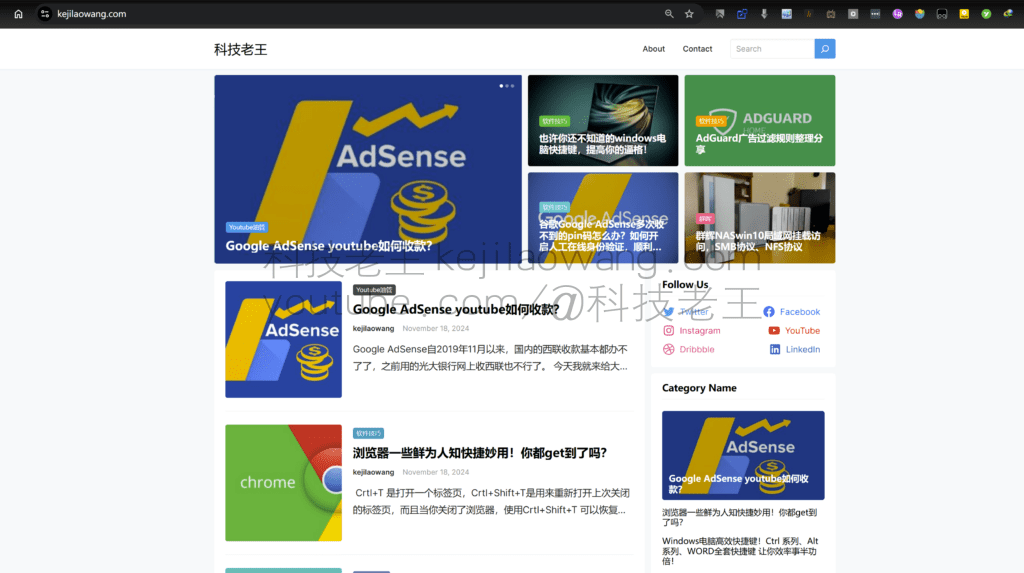The height and width of the screenshot is (573, 1024).
Task: Open the grey square with circle extension
Action: [x=853, y=14]
